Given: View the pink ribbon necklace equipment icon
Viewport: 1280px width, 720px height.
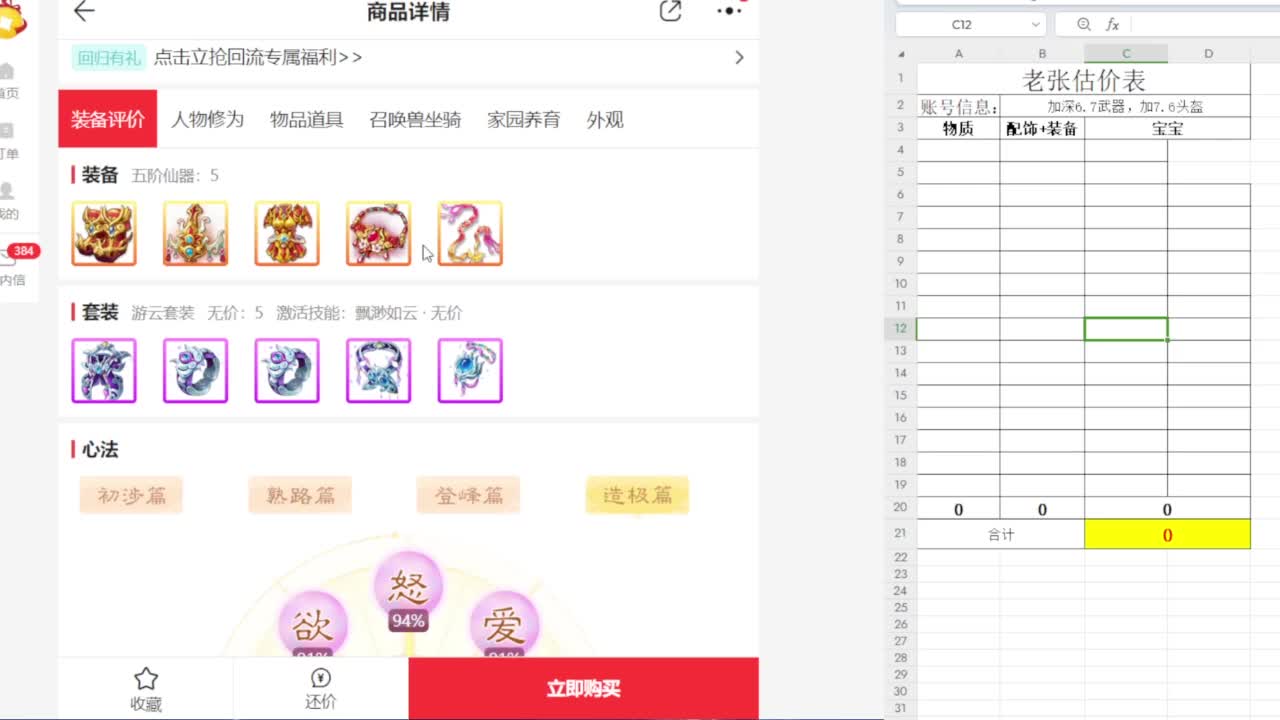Looking at the screenshot, I should pos(470,234).
